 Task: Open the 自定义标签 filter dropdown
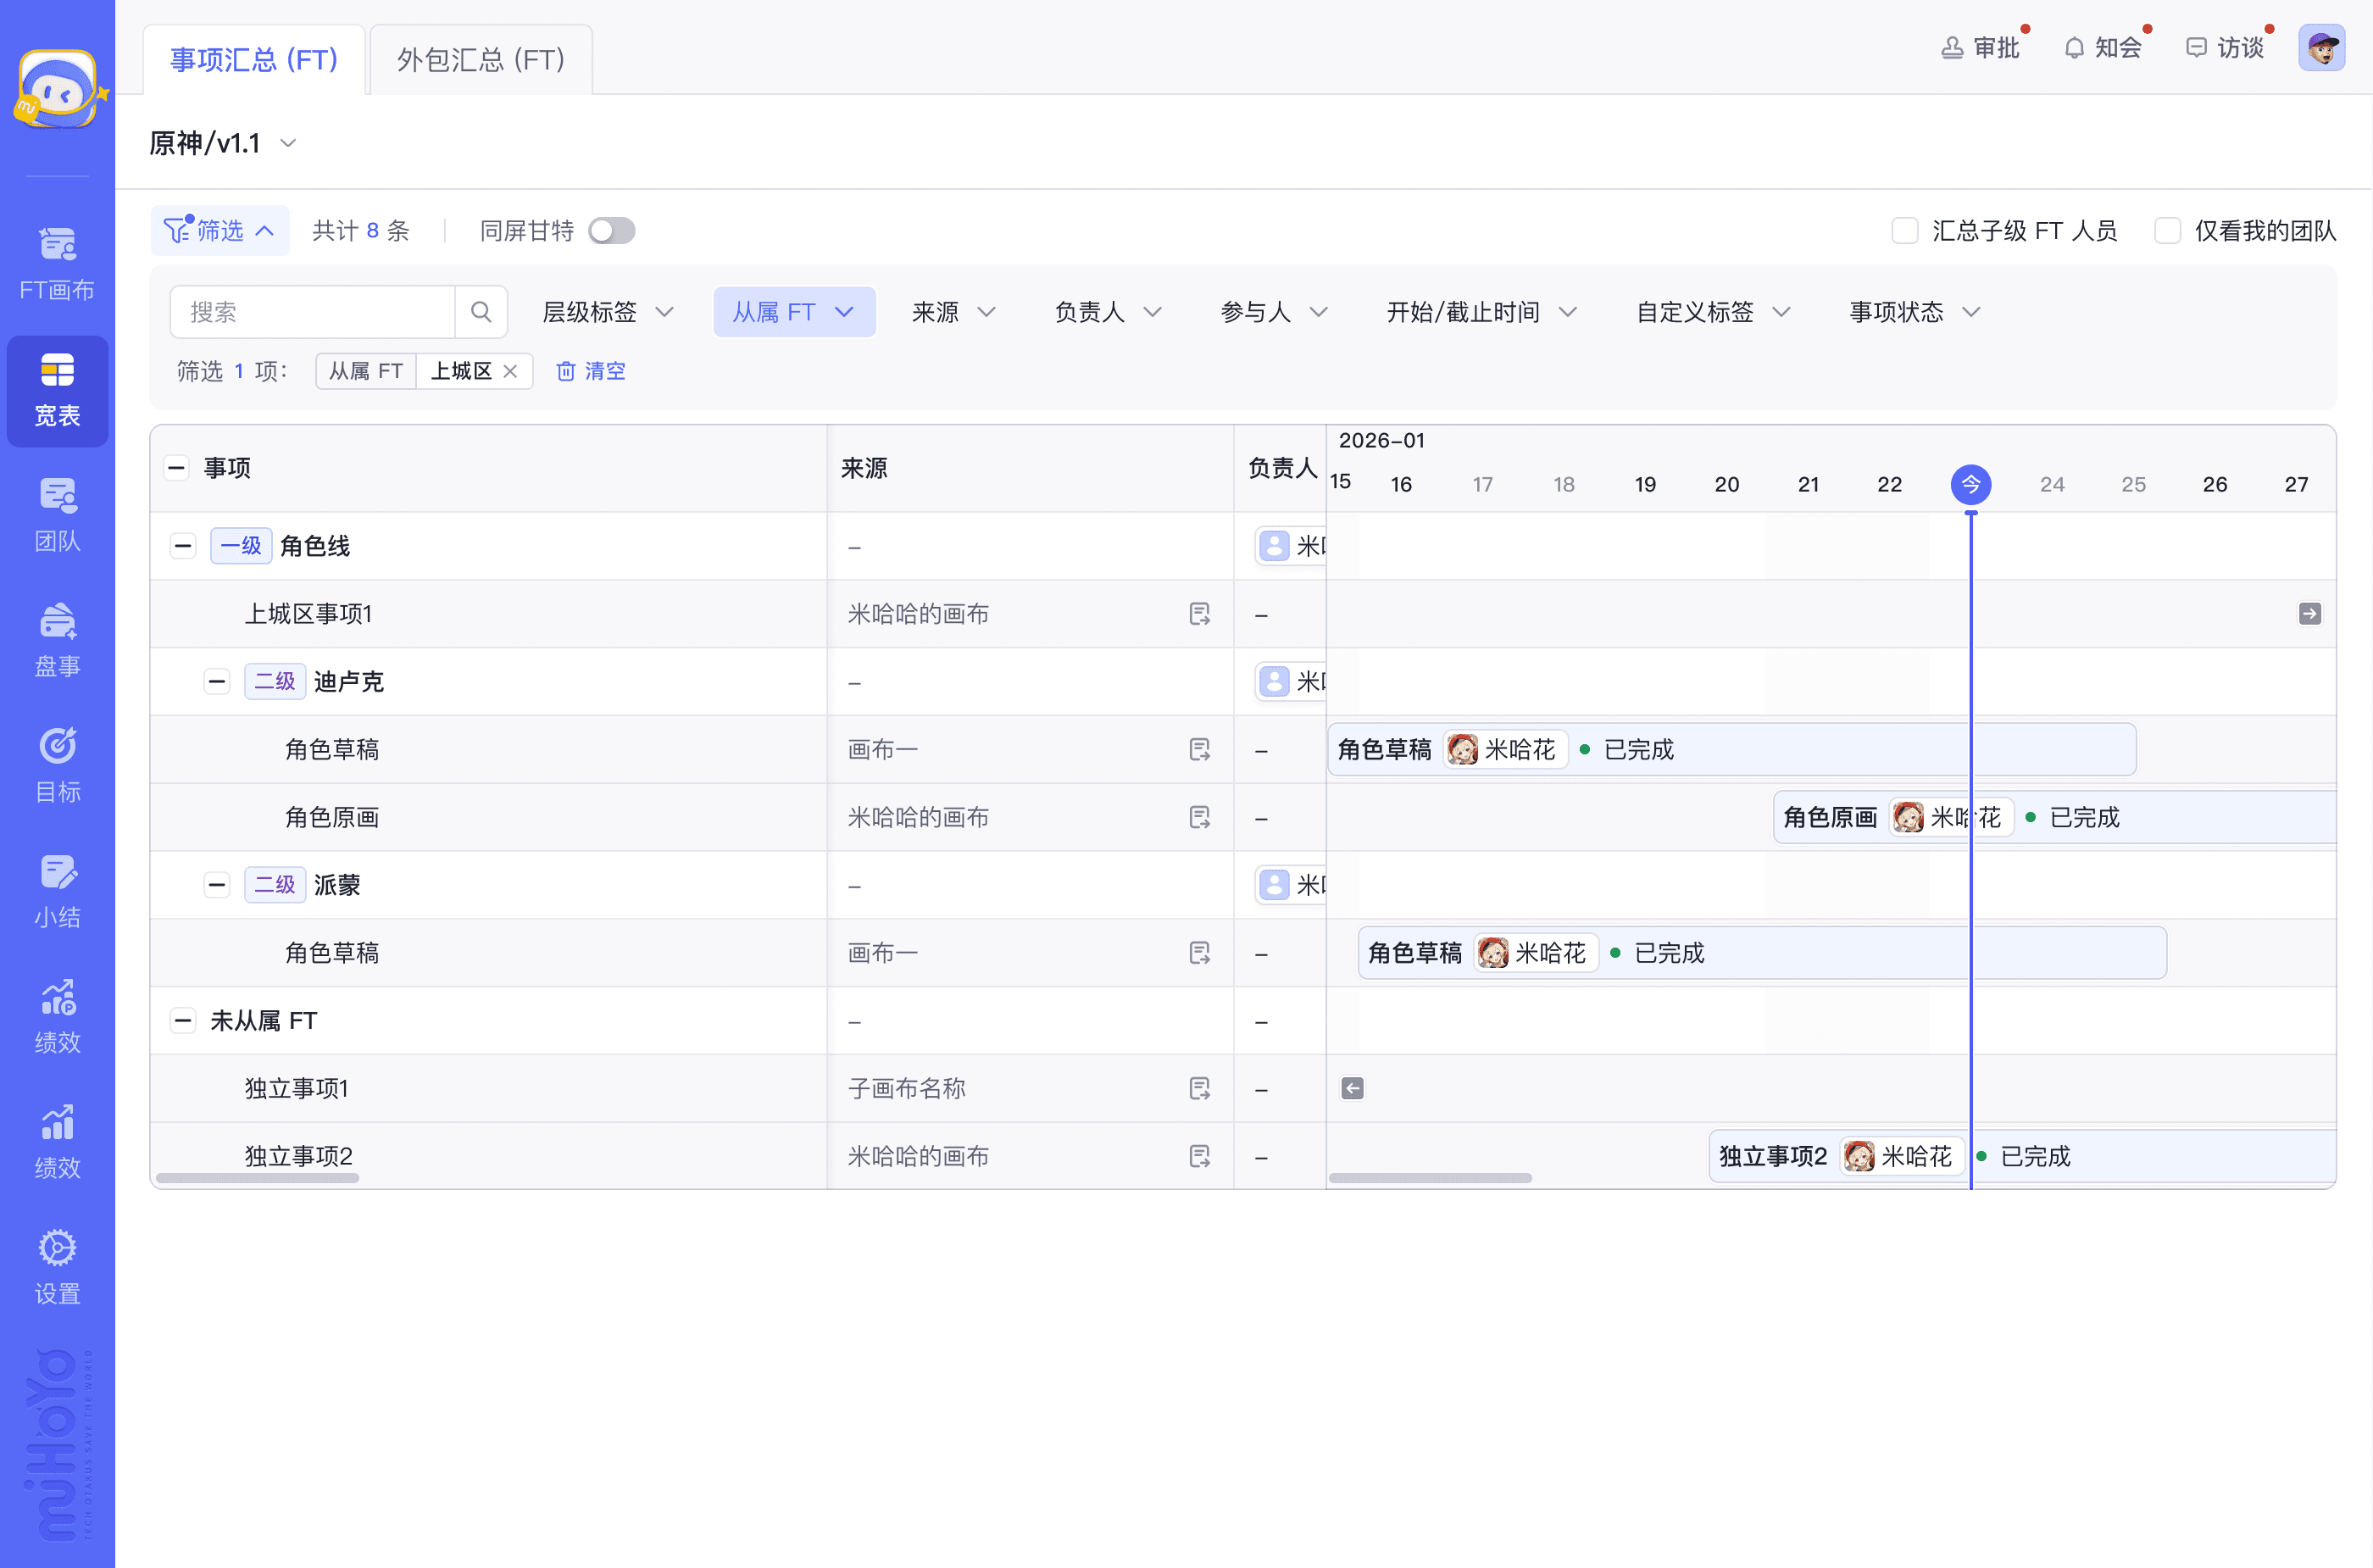coord(1713,312)
